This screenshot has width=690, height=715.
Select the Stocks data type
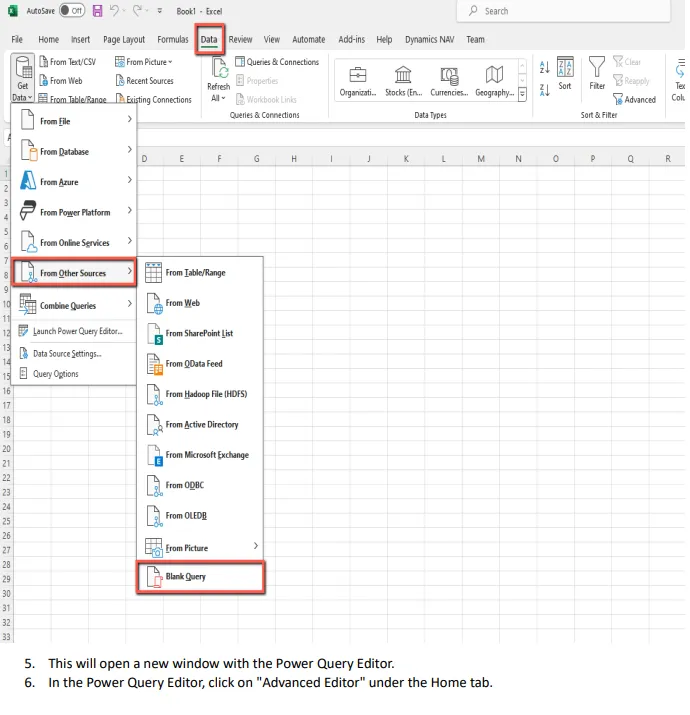click(404, 82)
